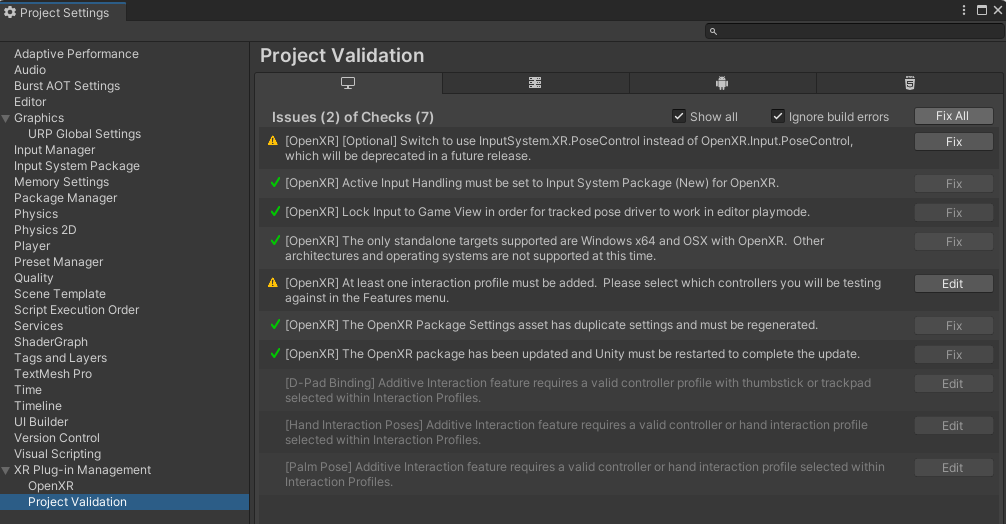This screenshot has height=524, width=1006.
Task: Open Player settings
Action: (x=32, y=246)
